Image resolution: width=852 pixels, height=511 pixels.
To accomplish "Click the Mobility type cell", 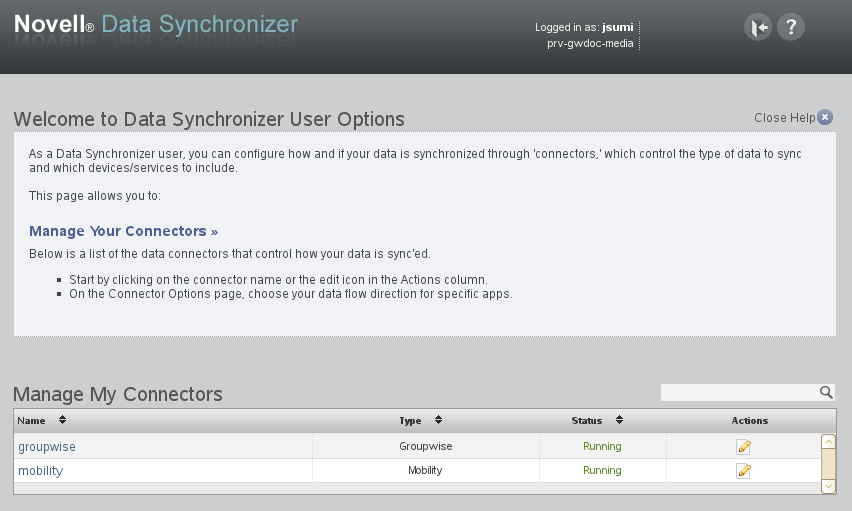I will coord(425,470).
